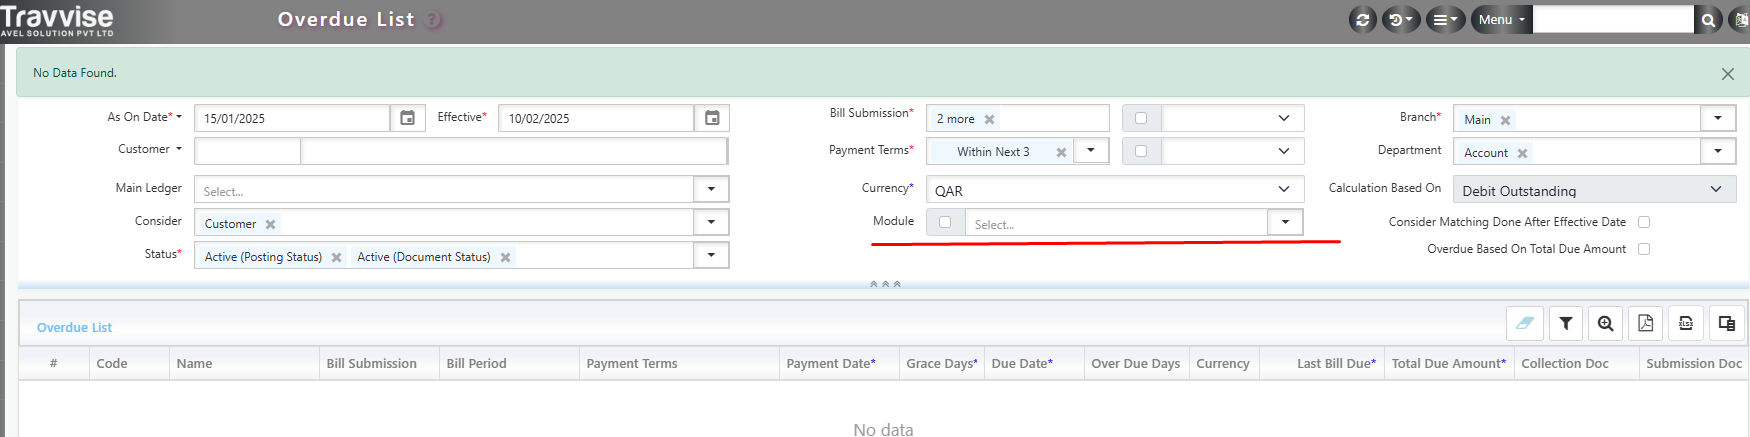Remove the Account tag from Department
Viewport: 1750px width, 437px height.
point(1522,153)
